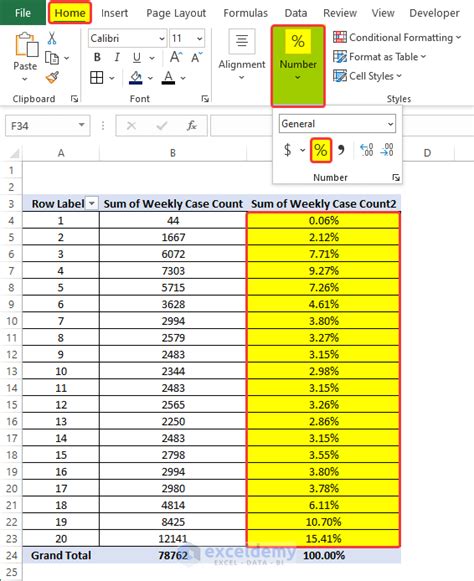The image size is (474, 581).
Task: Open the Number group dropdown button
Action: tap(298, 66)
